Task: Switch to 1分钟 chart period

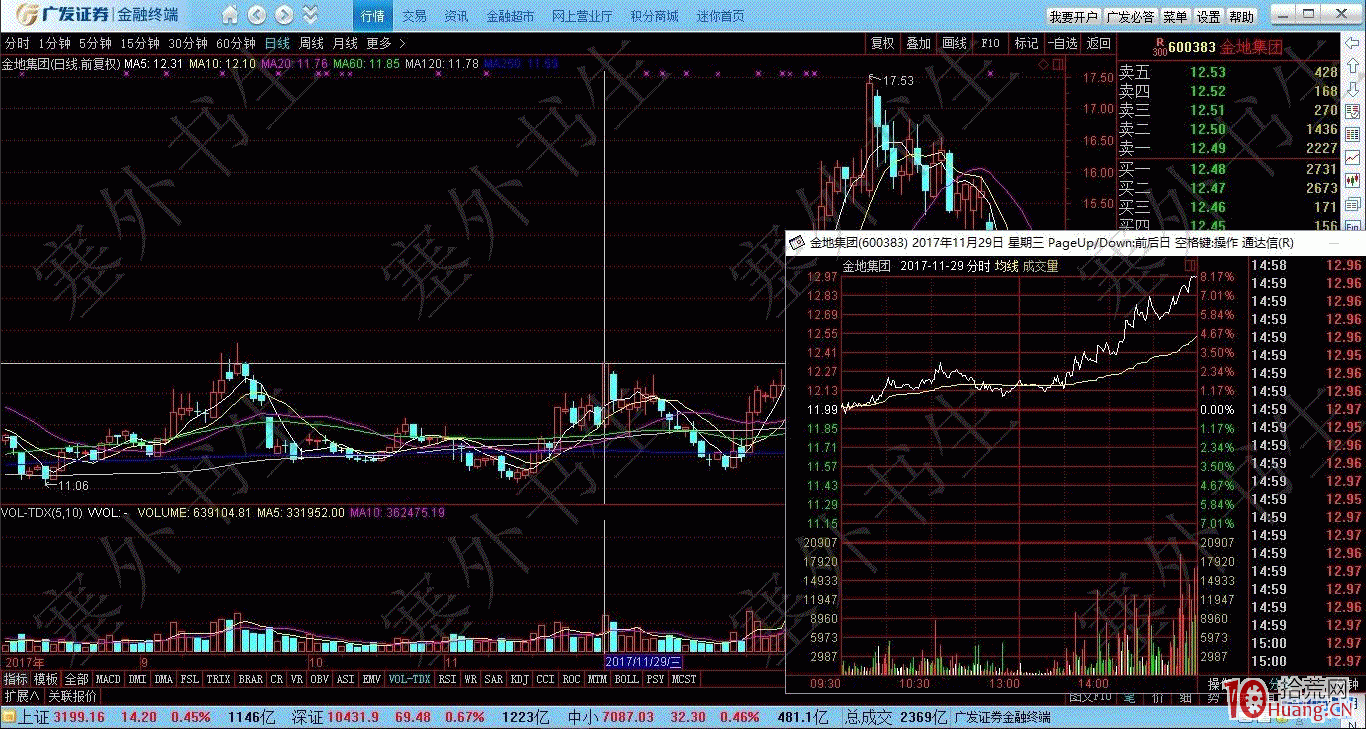Action: coord(54,43)
